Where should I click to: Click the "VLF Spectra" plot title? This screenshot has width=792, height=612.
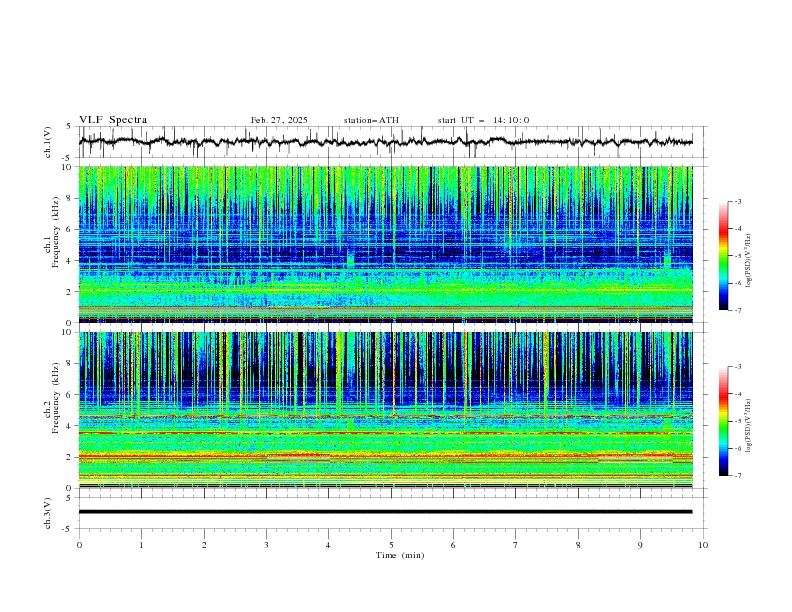(x=113, y=120)
